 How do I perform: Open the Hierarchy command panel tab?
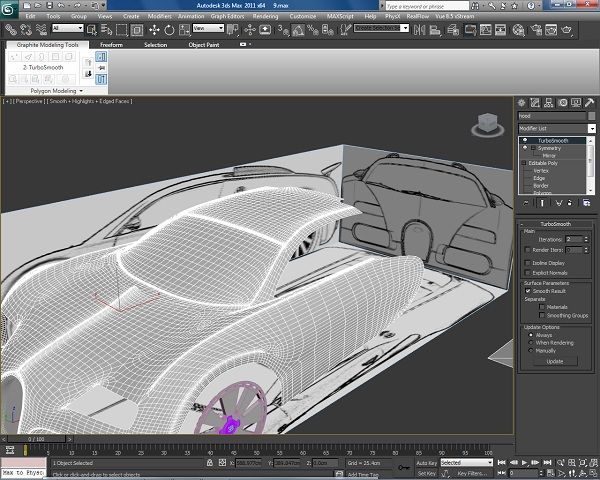548,103
